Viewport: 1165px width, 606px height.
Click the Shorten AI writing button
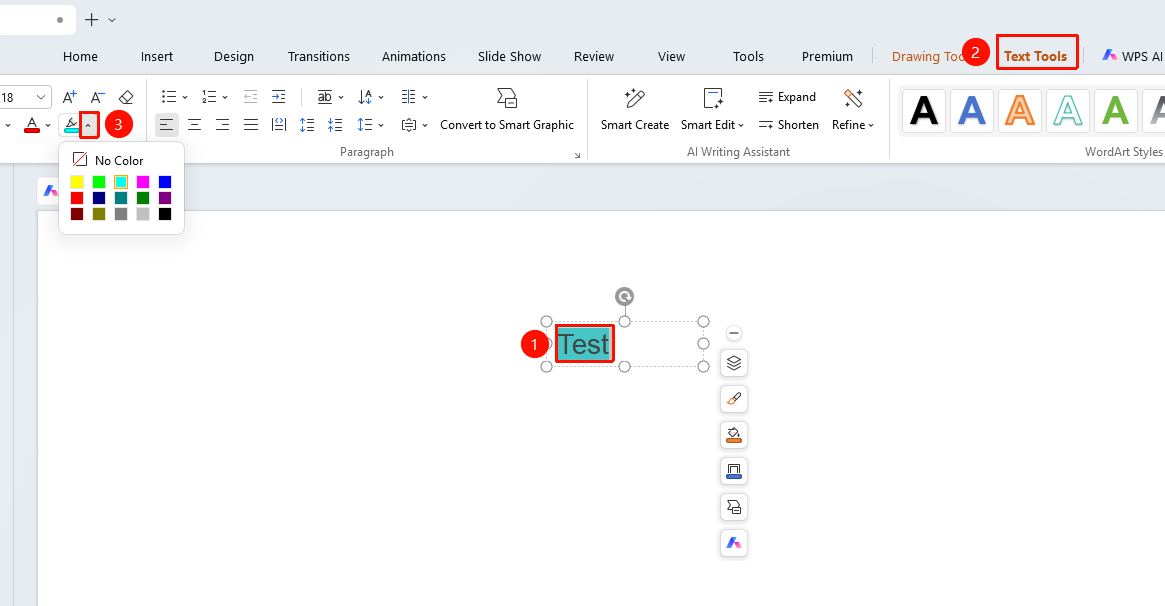coord(789,125)
